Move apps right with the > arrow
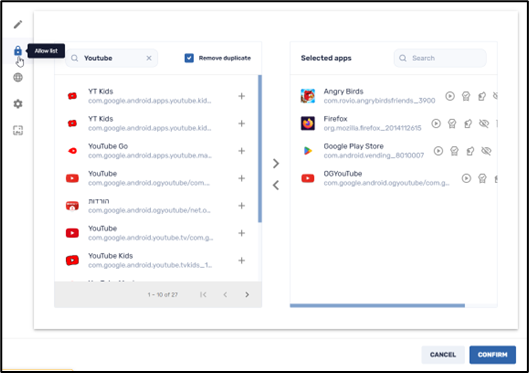 point(276,164)
